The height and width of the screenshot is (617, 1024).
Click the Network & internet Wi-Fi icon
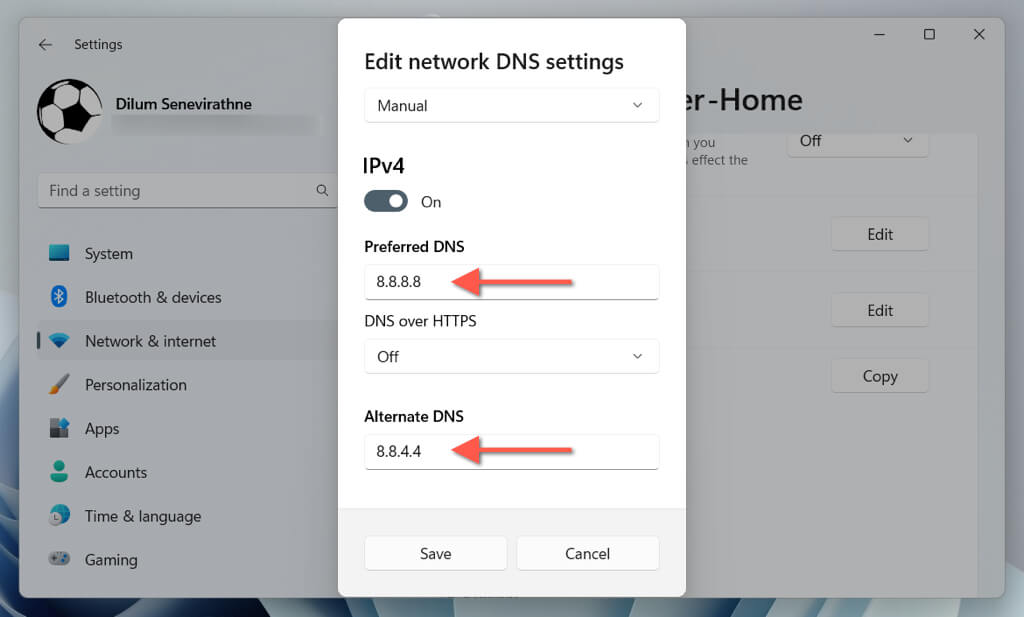(59, 341)
